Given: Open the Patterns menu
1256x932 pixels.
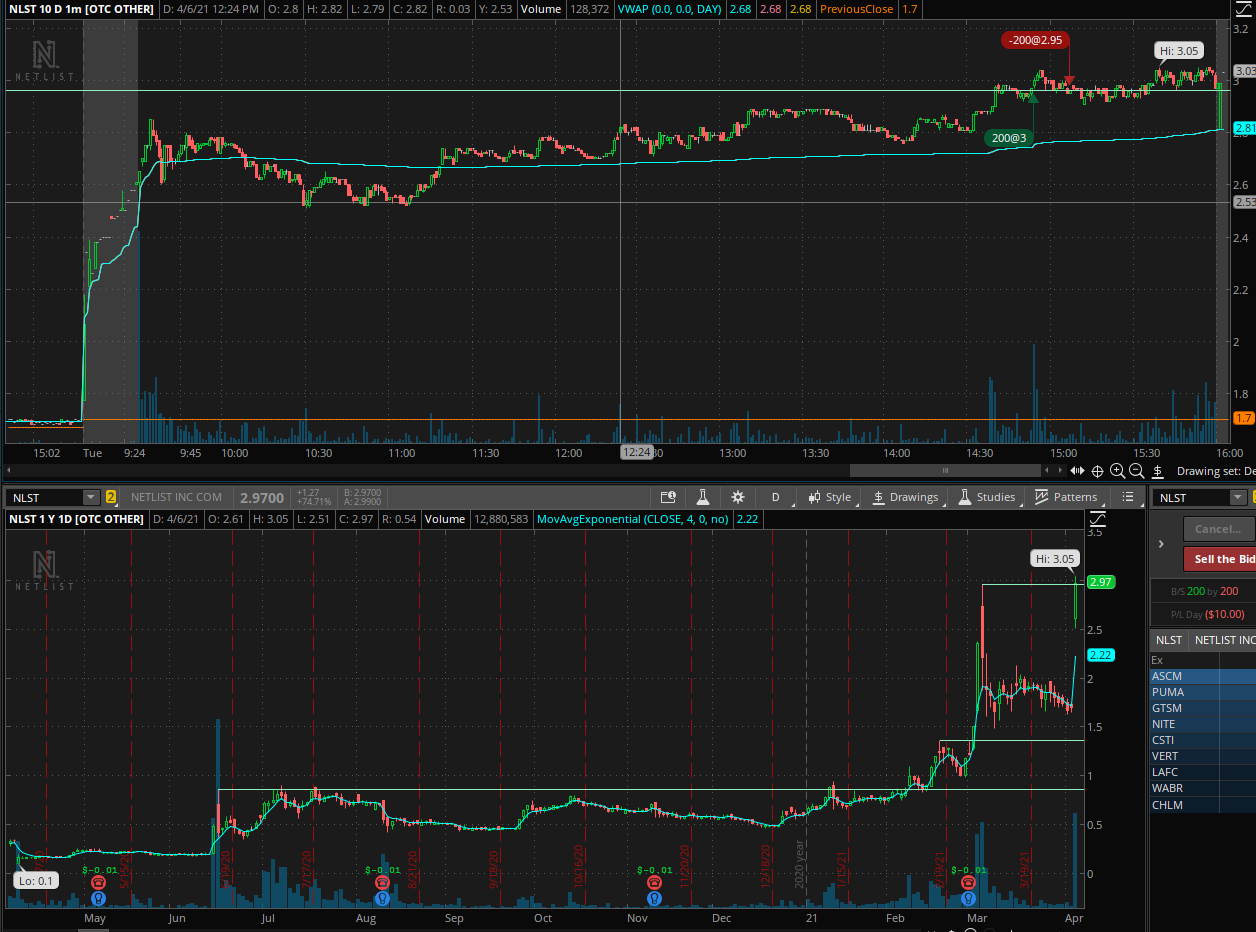Looking at the screenshot, I should pos(1066,497).
